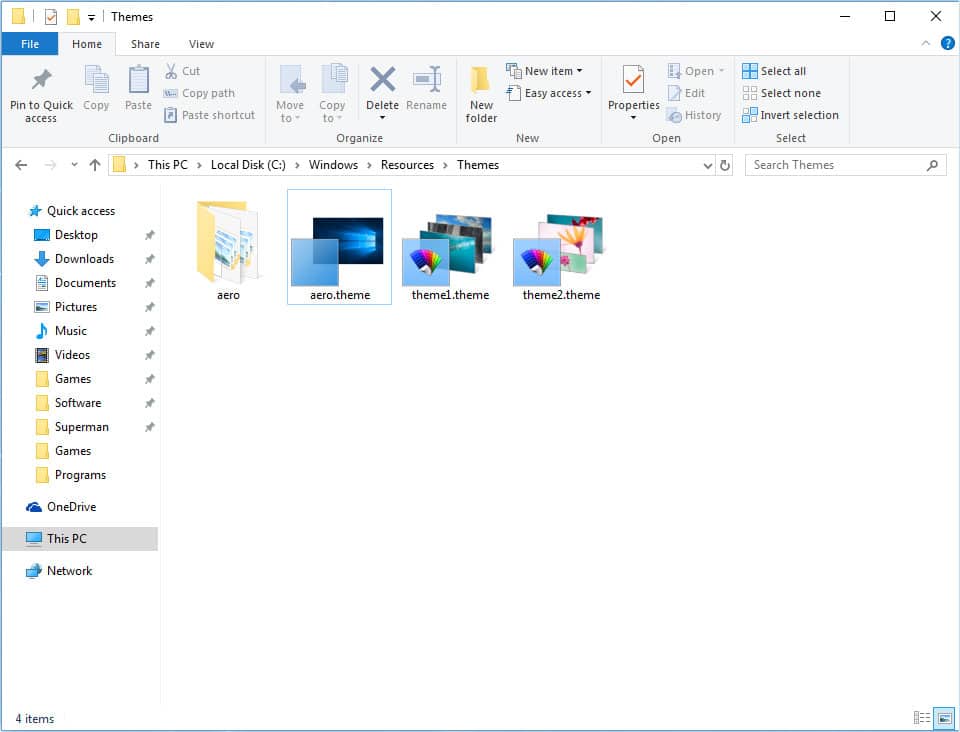Viewport: 960px width, 732px height.
Task: Click This PC breadcrumb in address bar
Action: (168, 165)
